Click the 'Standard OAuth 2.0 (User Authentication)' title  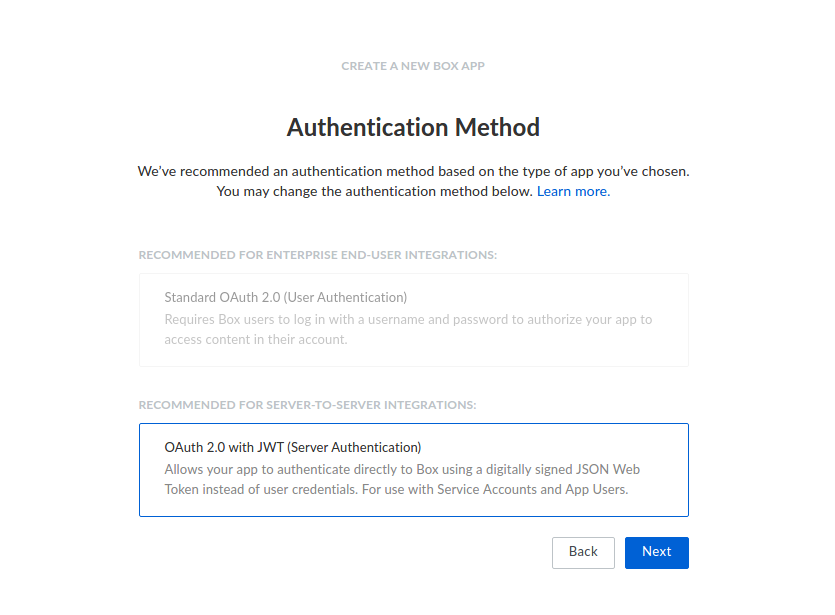coord(285,298)
